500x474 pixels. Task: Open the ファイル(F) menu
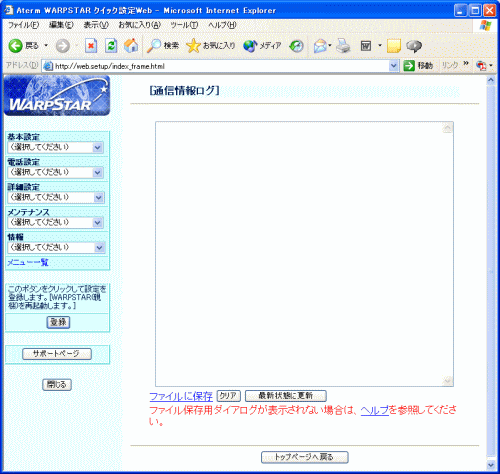tap(23, 25)
